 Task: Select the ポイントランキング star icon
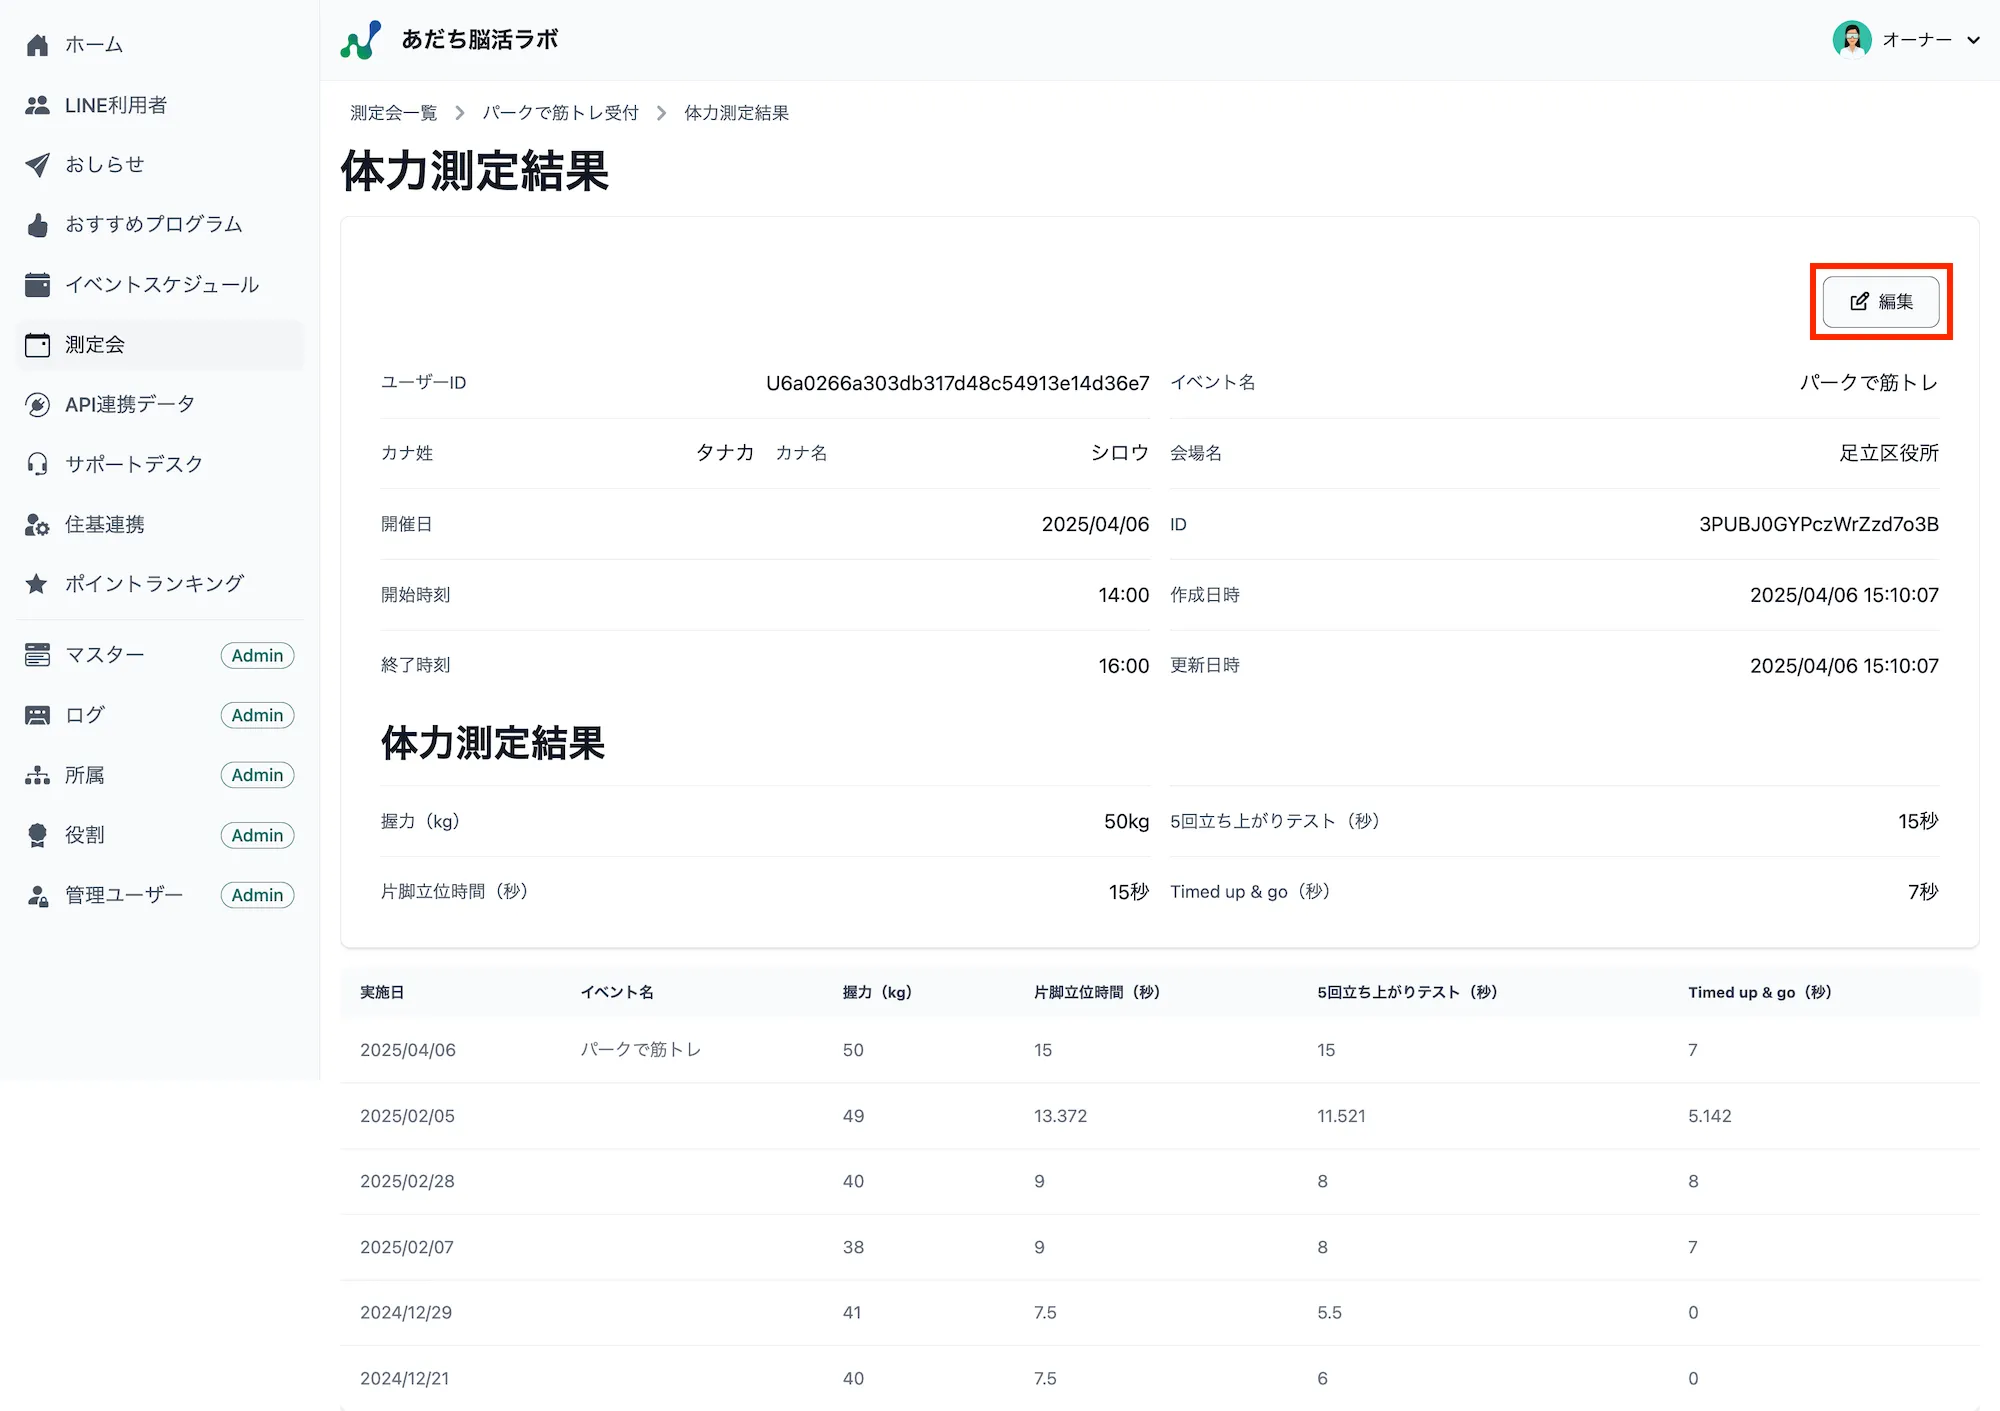[x=37, y=583]
